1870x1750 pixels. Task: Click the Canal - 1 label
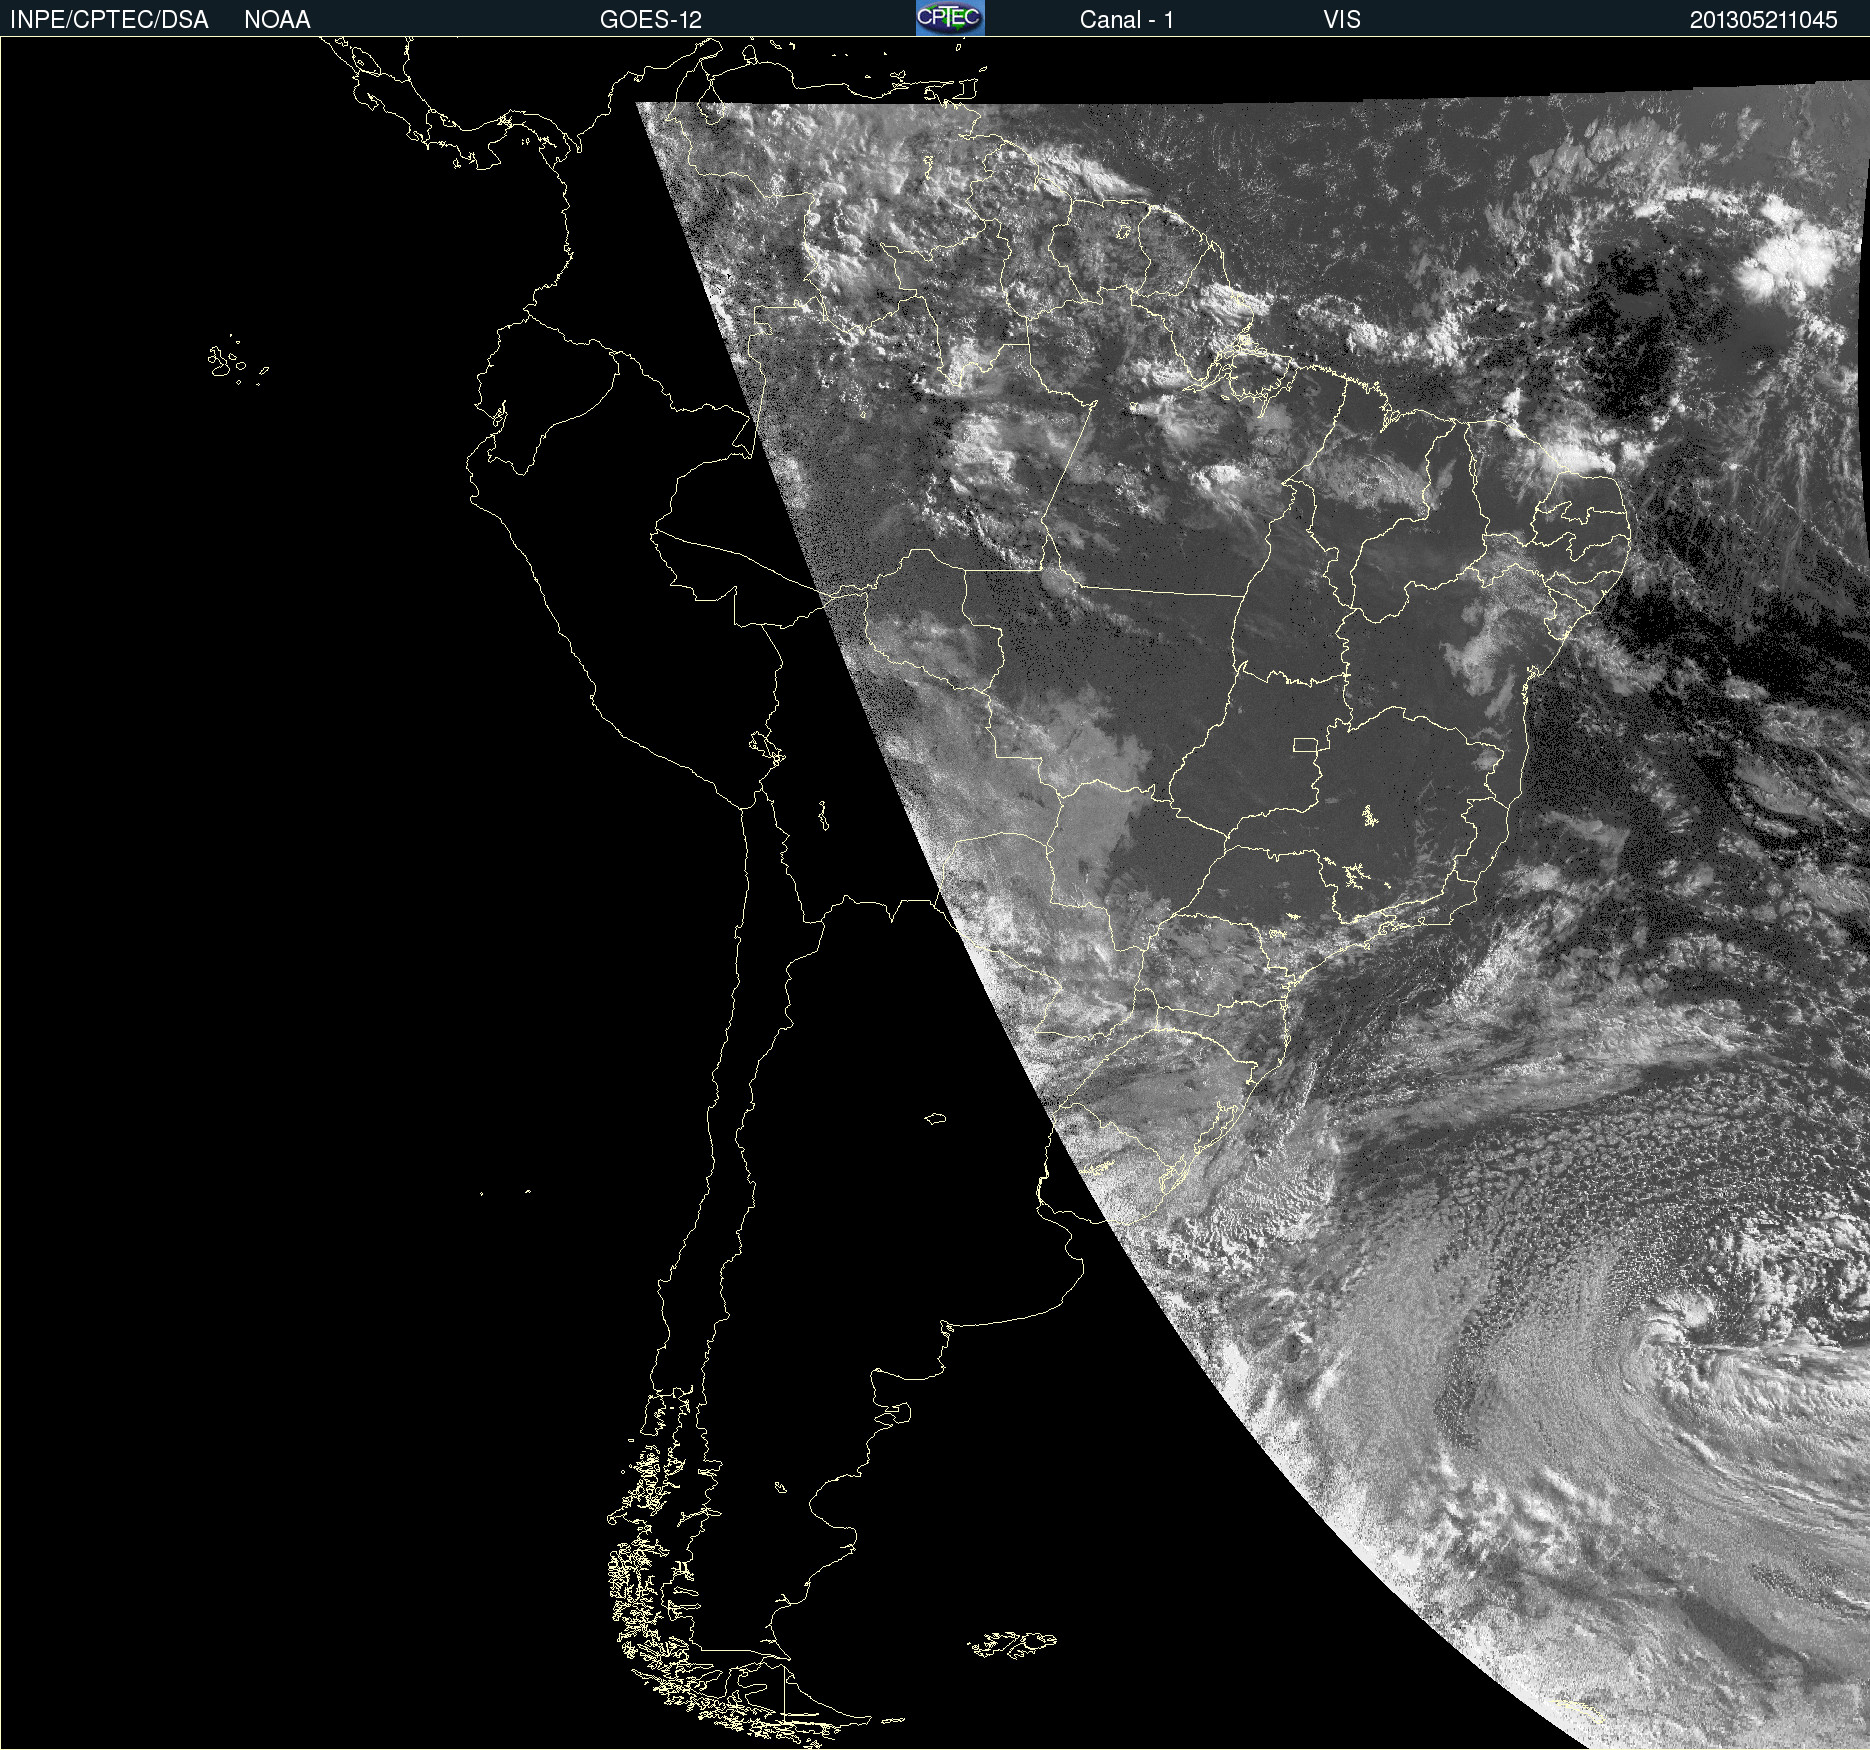(1127, 20)
